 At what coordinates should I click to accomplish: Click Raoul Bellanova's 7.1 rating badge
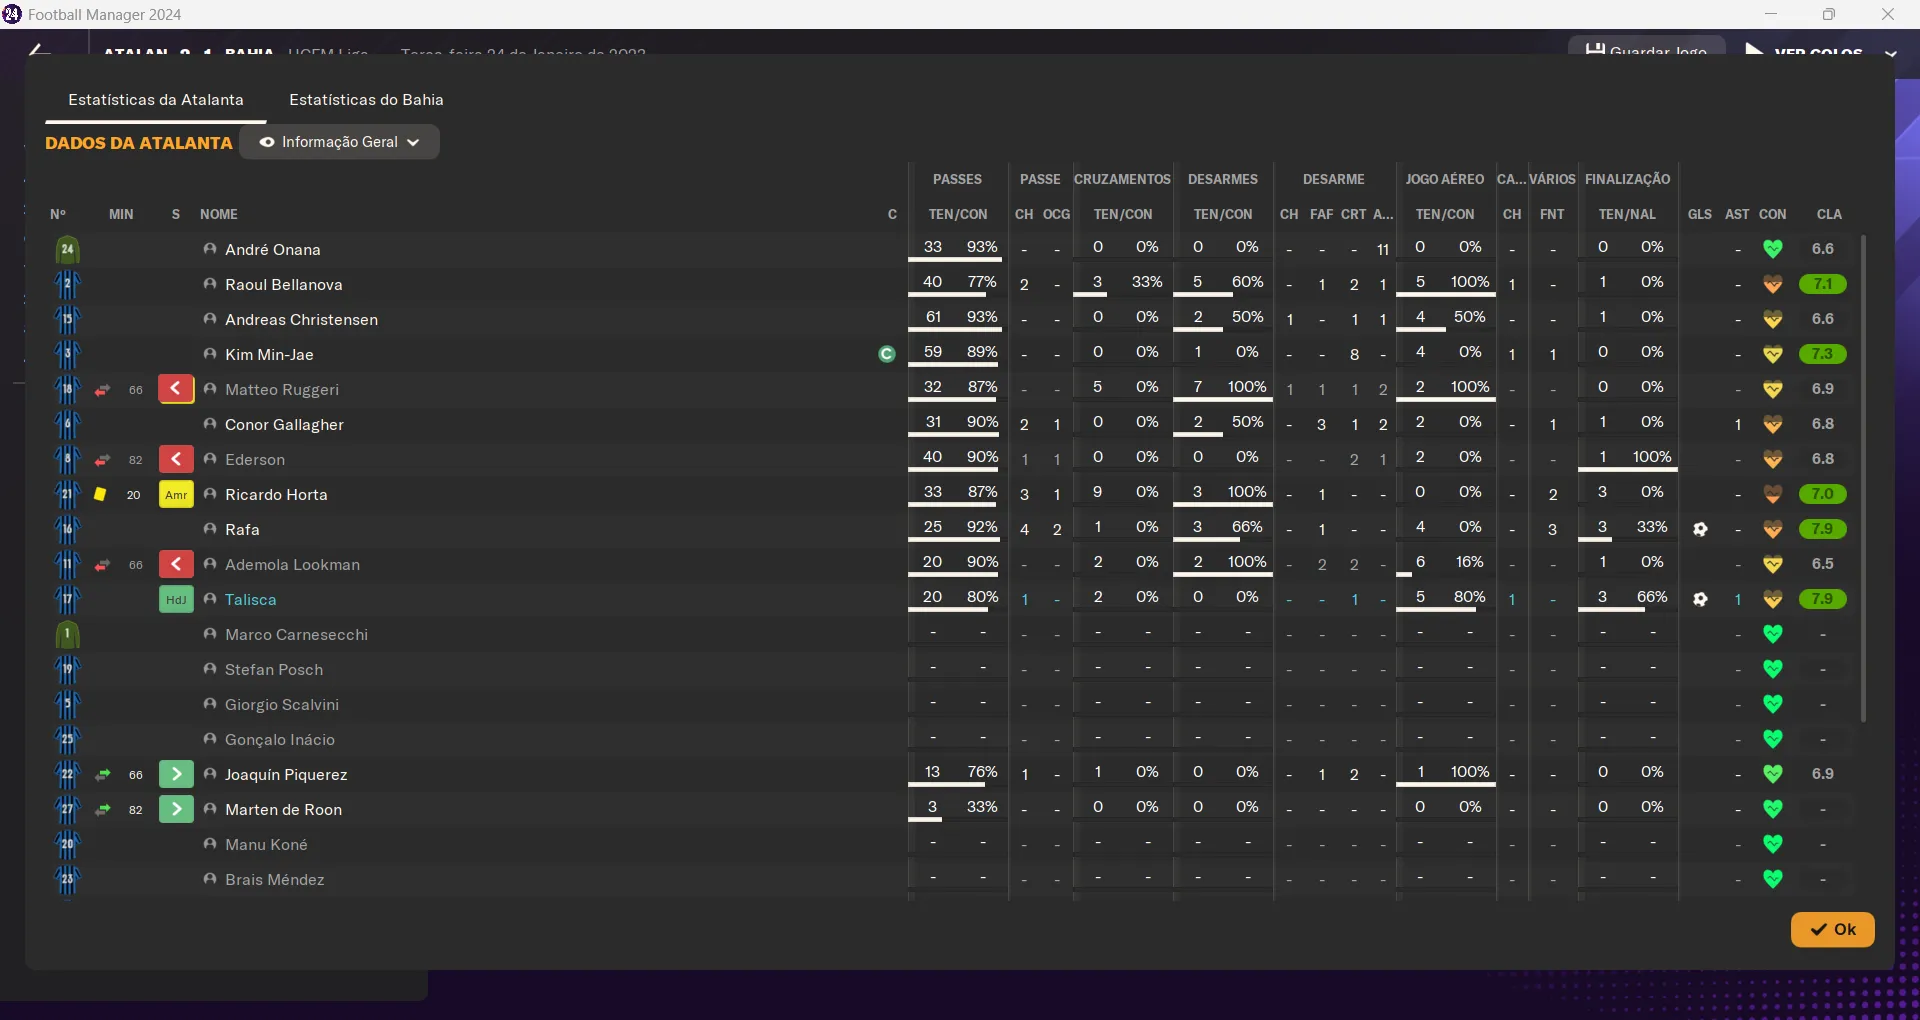tap(1822, 284)
